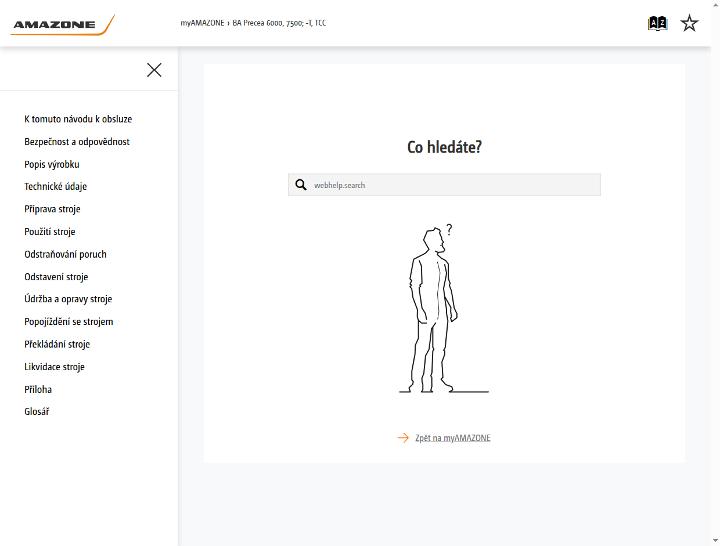Screen dimensions: 720x546
Task: Open the myAMAZONE breadcrumb link
Action: pos(202,23)
